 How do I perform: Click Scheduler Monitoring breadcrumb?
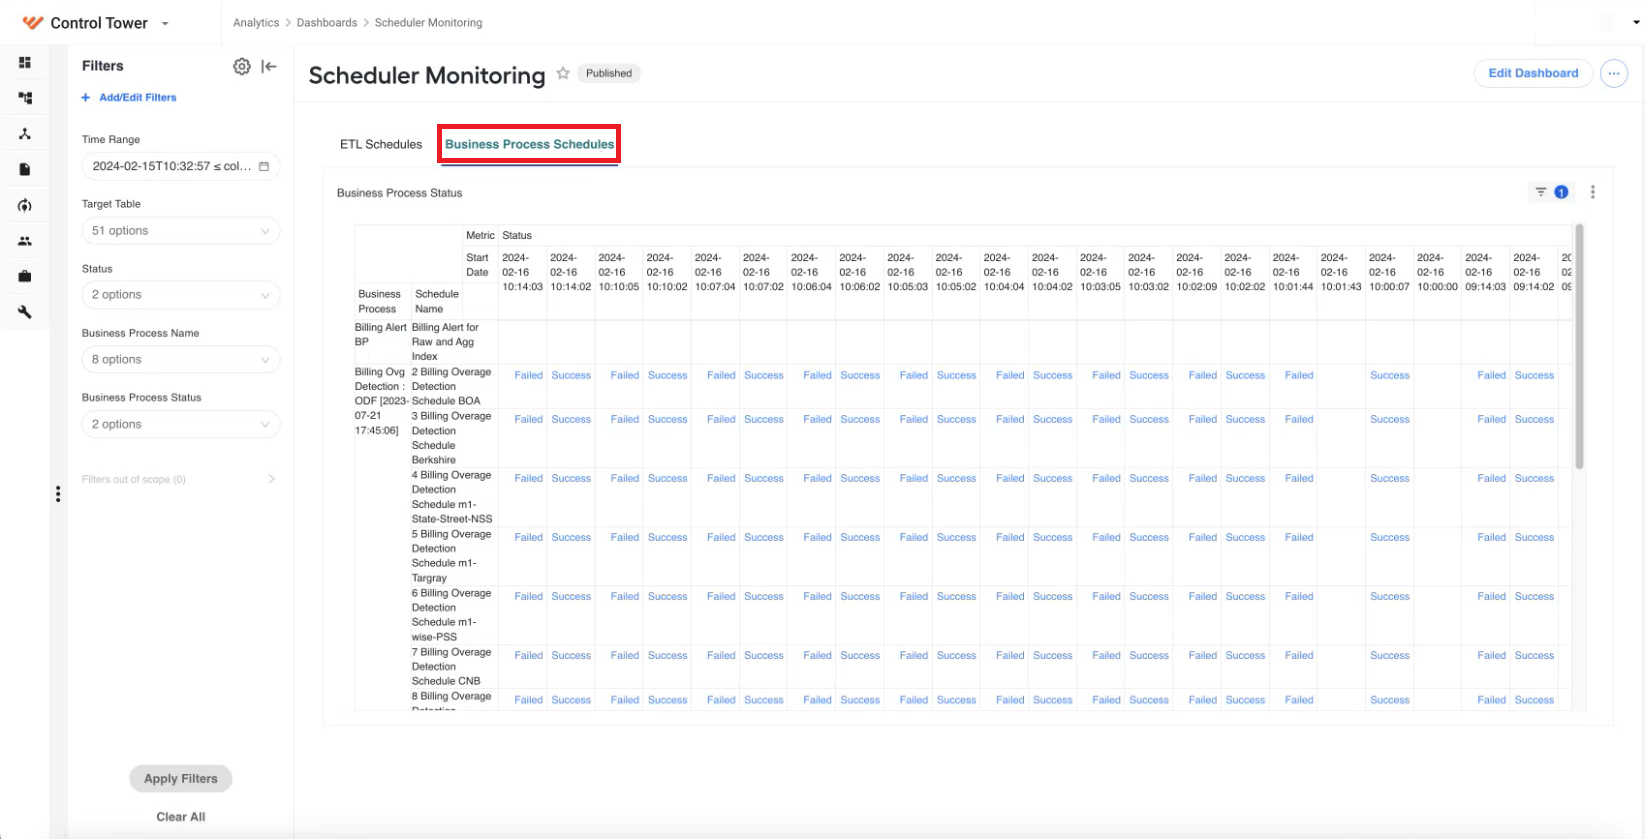click(428, 22)
